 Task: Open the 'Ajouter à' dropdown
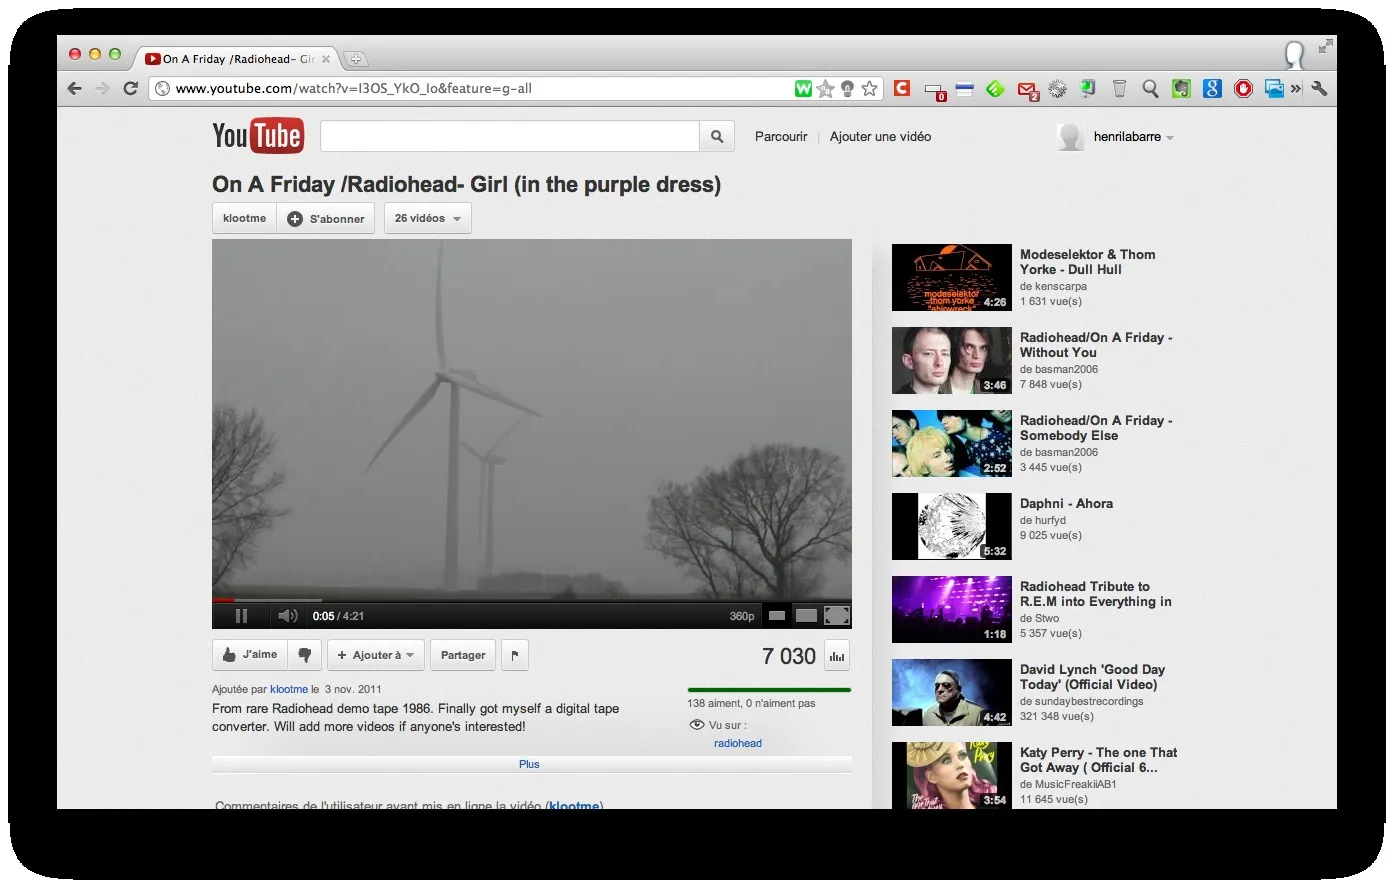[376, 655]
